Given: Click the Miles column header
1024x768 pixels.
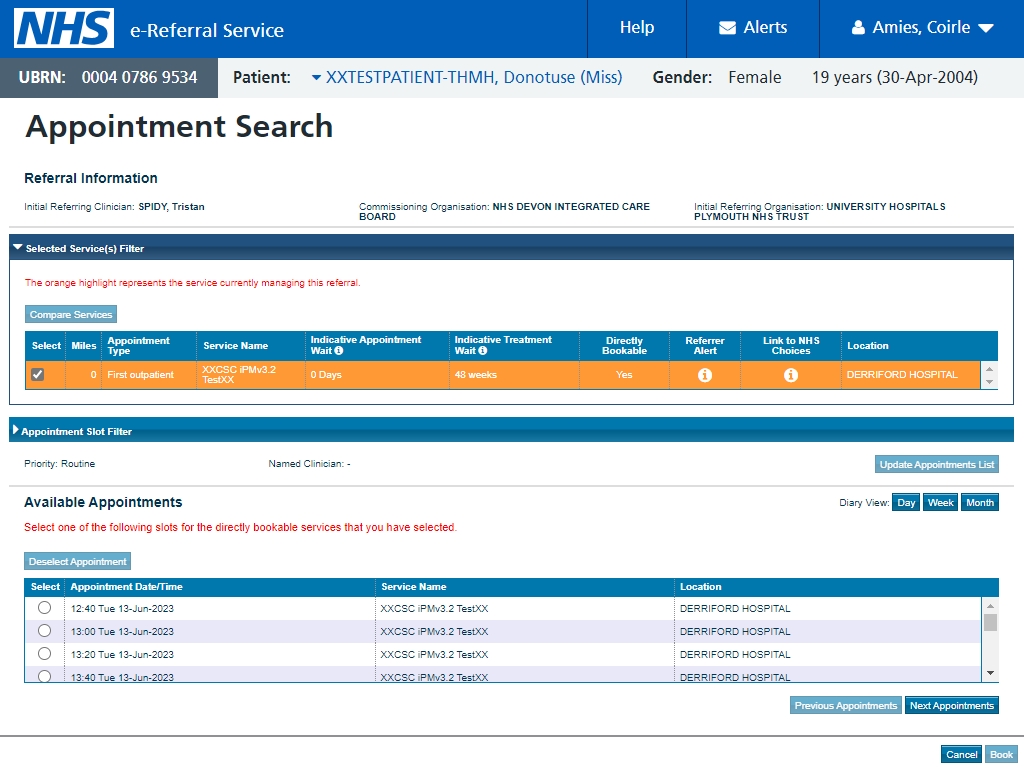Looking at the screenshot, I should 84,345.
